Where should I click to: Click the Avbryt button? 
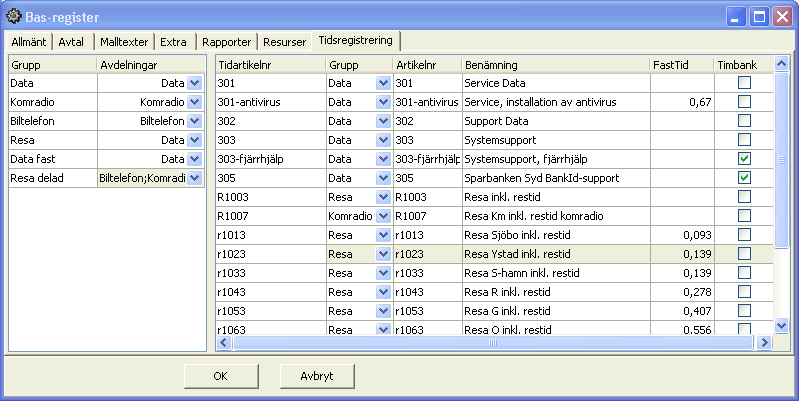click(316, 376)
